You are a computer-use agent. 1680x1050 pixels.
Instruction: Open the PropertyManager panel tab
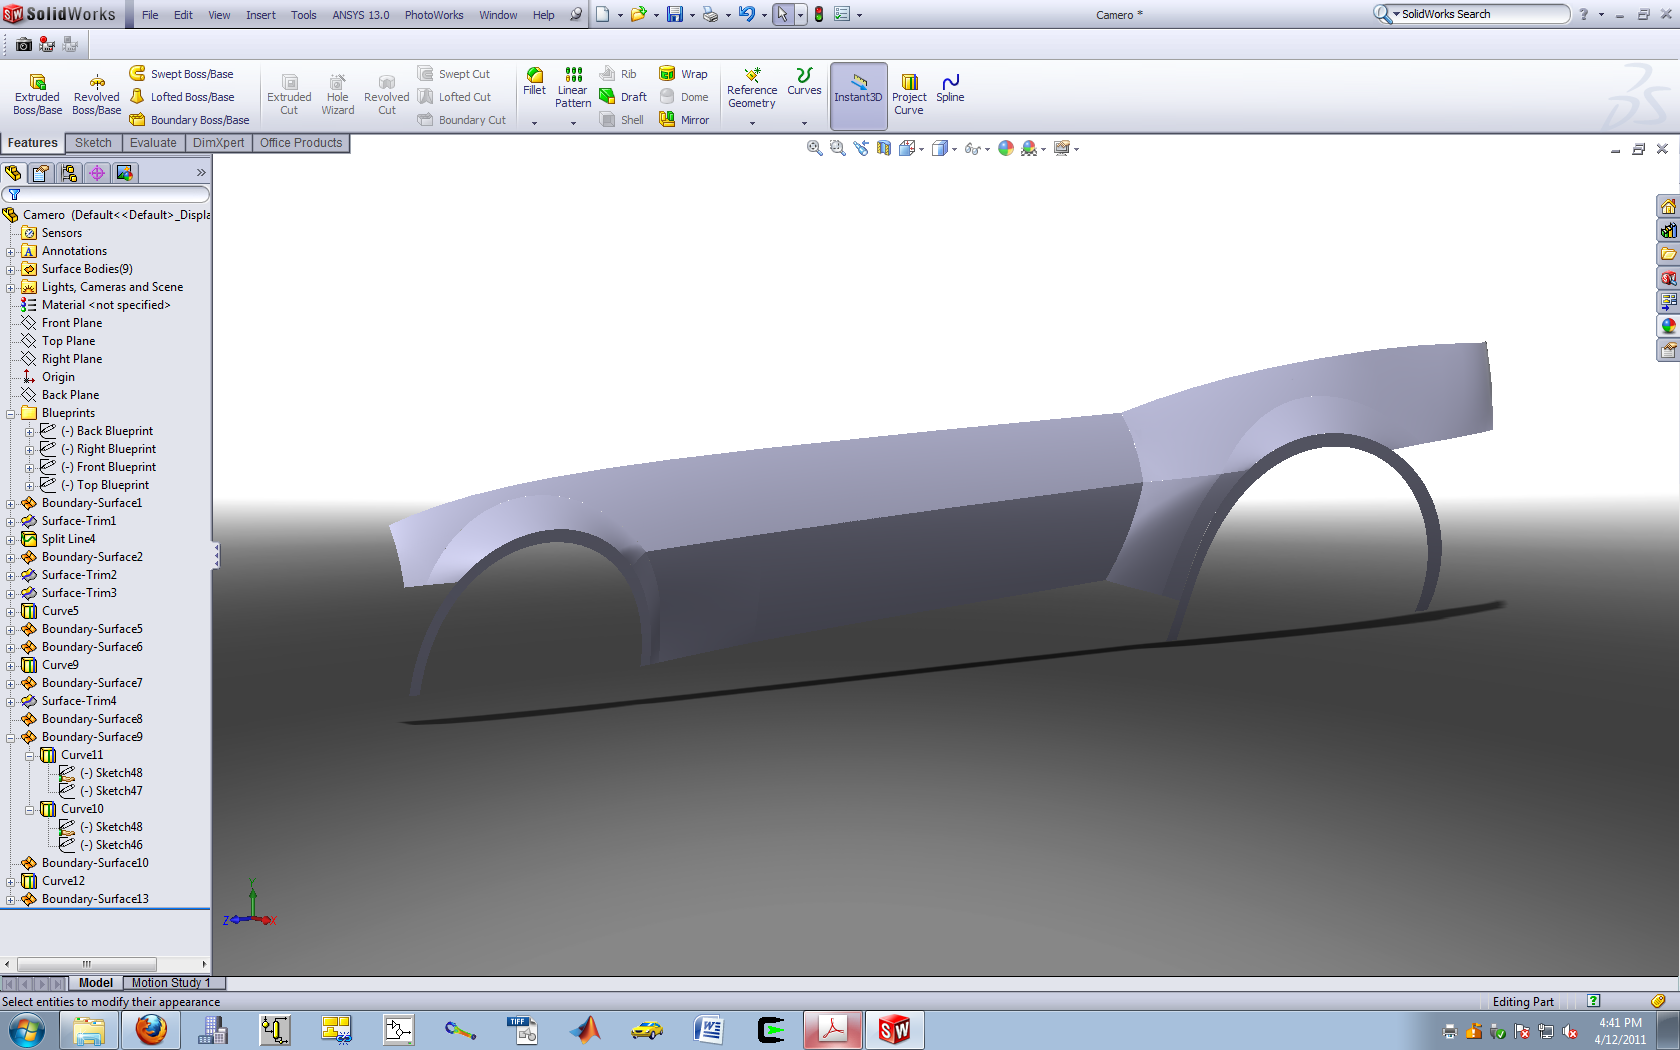click(41, 173)
